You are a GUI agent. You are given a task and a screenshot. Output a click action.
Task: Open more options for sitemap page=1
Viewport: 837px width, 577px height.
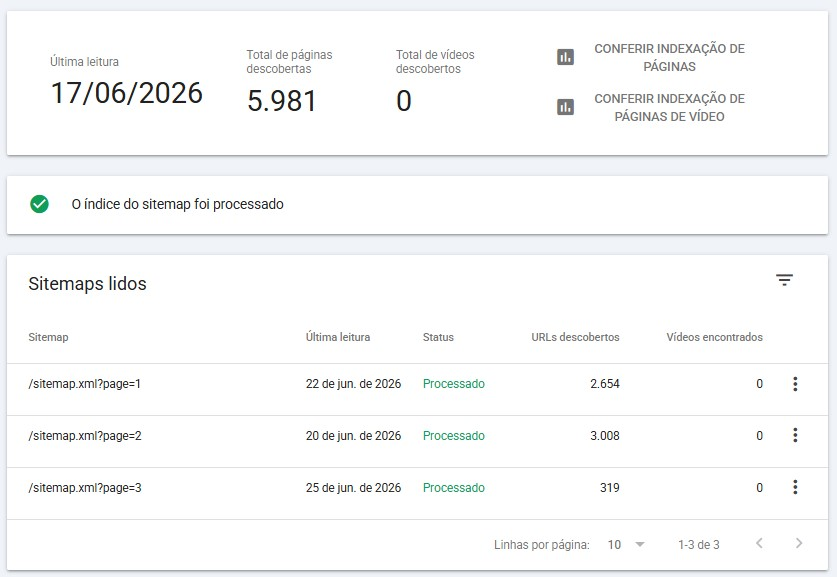(x=795, y=384)
